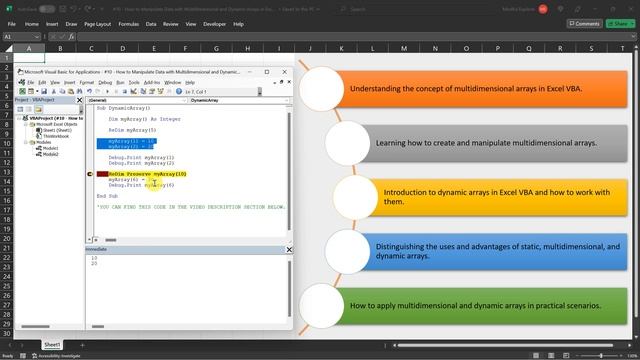Click the Insert UserForm icon in VBA toolbar
Image resolution: width=640 pixels, height=360 pixels.
click(x=31, y=91)
